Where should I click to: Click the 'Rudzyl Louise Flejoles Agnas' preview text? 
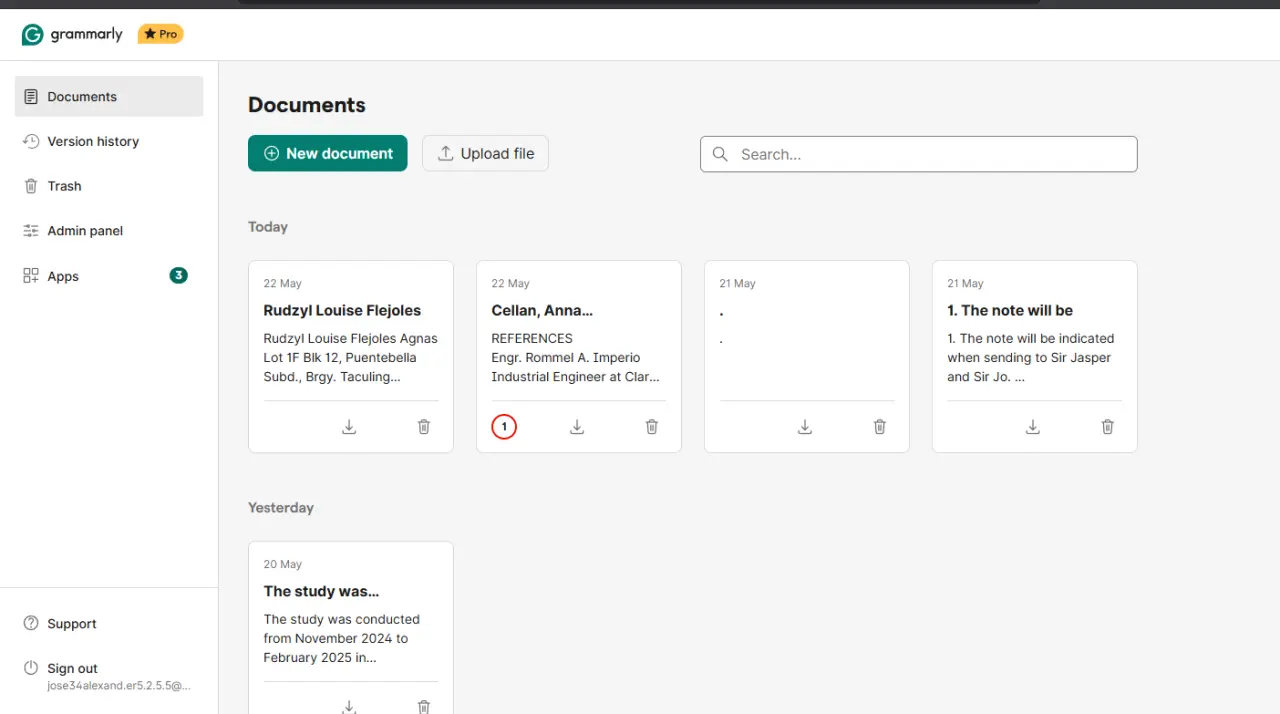click(x=351, y=339)
